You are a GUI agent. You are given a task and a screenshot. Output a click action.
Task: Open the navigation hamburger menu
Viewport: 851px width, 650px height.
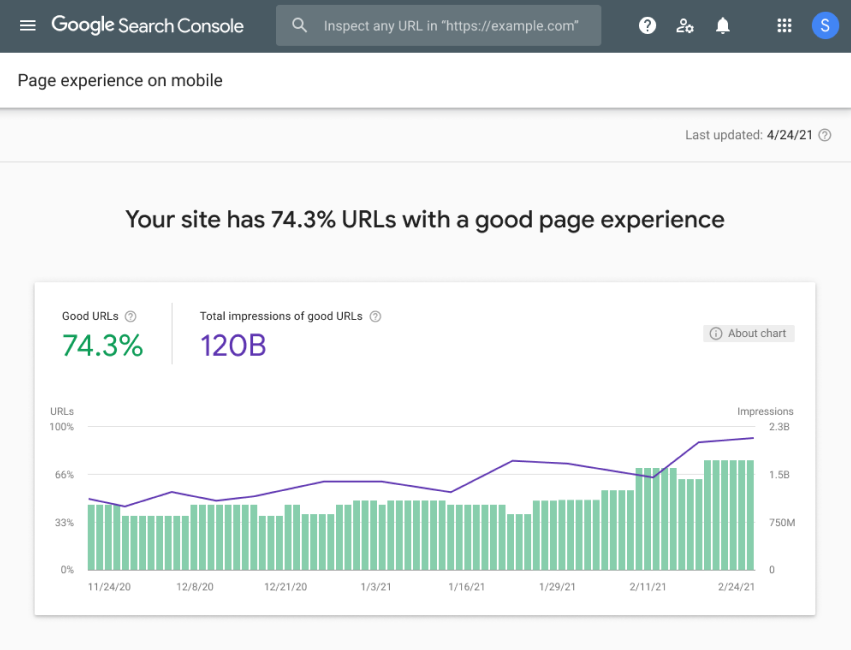[27, 25]
